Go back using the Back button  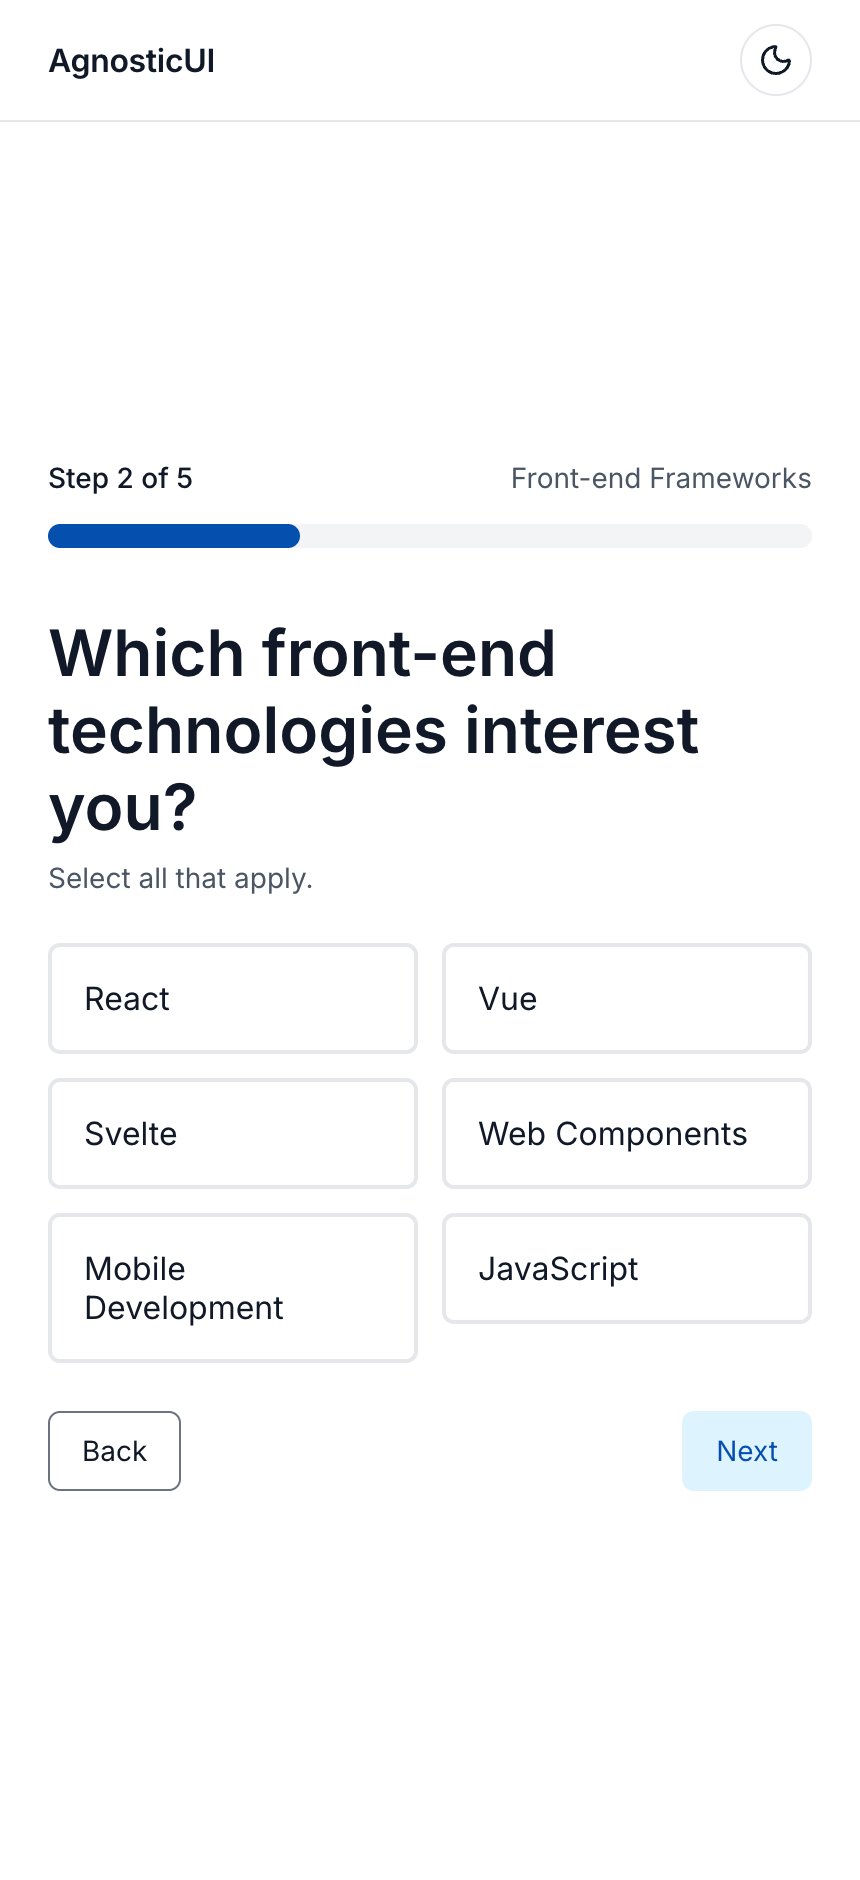tap(114, 1451)
